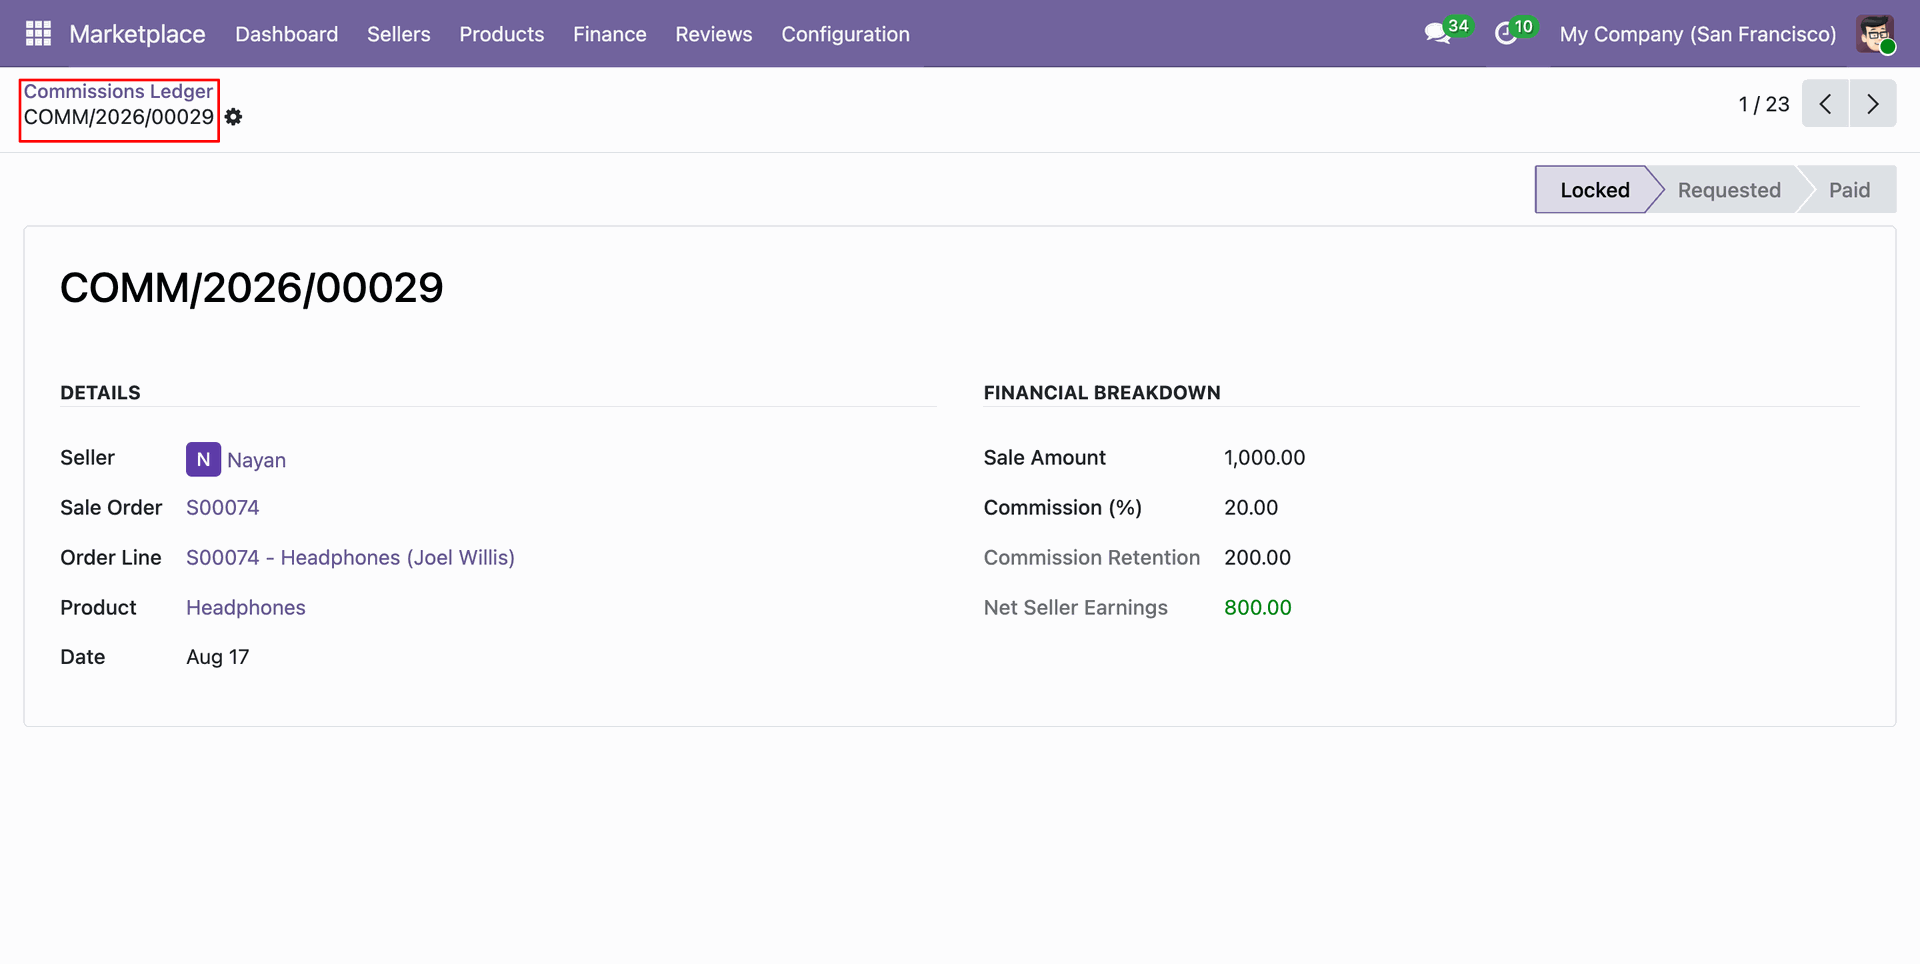Click the Aug 17 date value
Viewport: 1920px width, 964px height.
click(218, 657)
